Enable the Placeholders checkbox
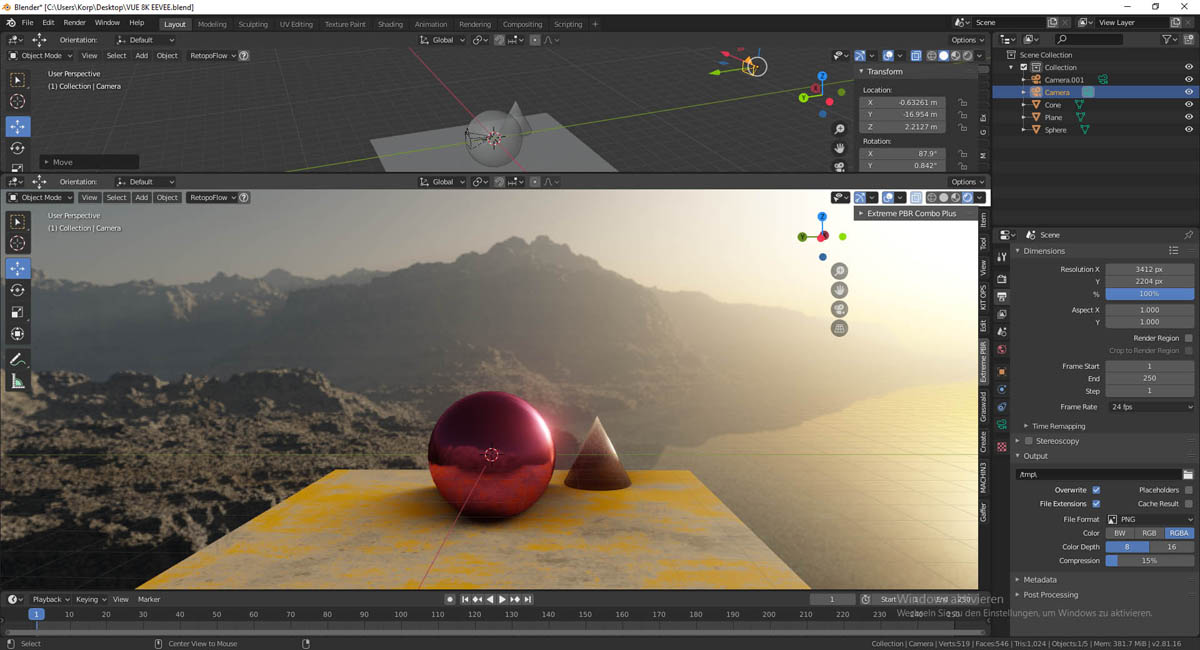Screen dimensions: 1200x650 tap(1188, 490)
